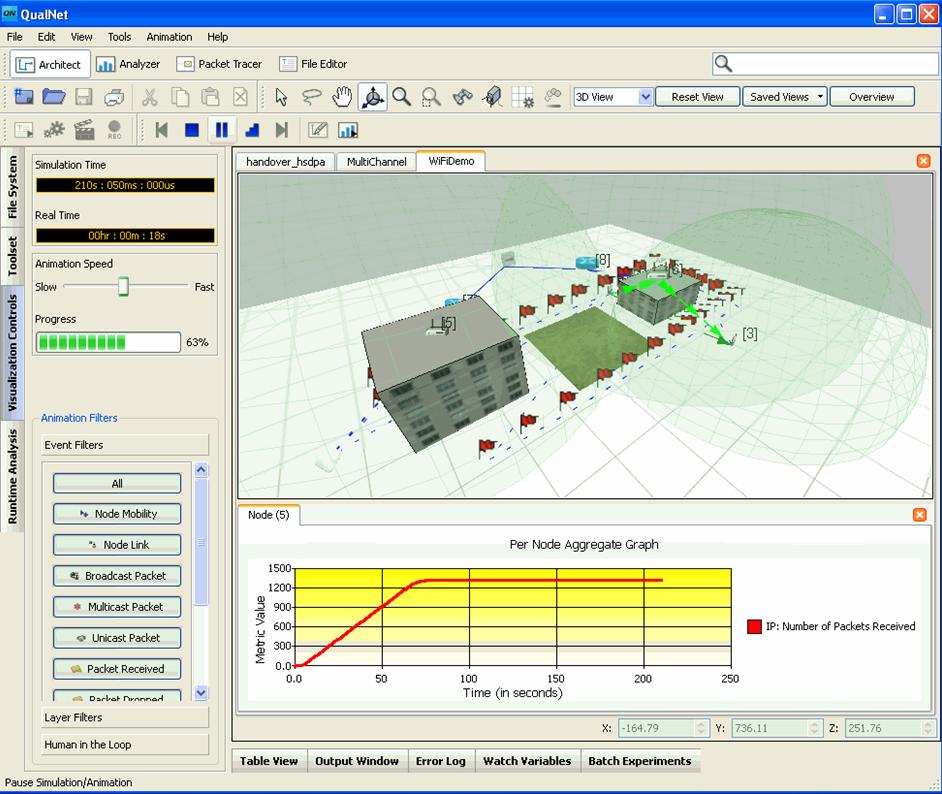
Task: Switch to Analyzer mode
Action: (128, 64)
